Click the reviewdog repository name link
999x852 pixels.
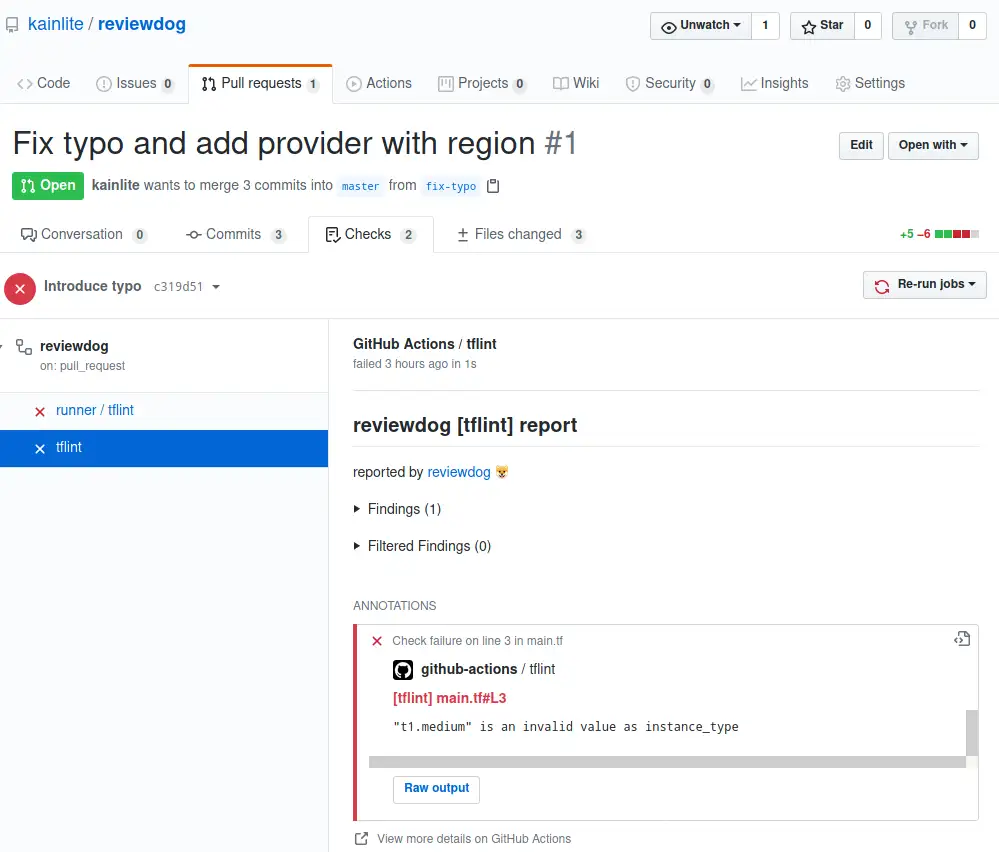[141, 24]
